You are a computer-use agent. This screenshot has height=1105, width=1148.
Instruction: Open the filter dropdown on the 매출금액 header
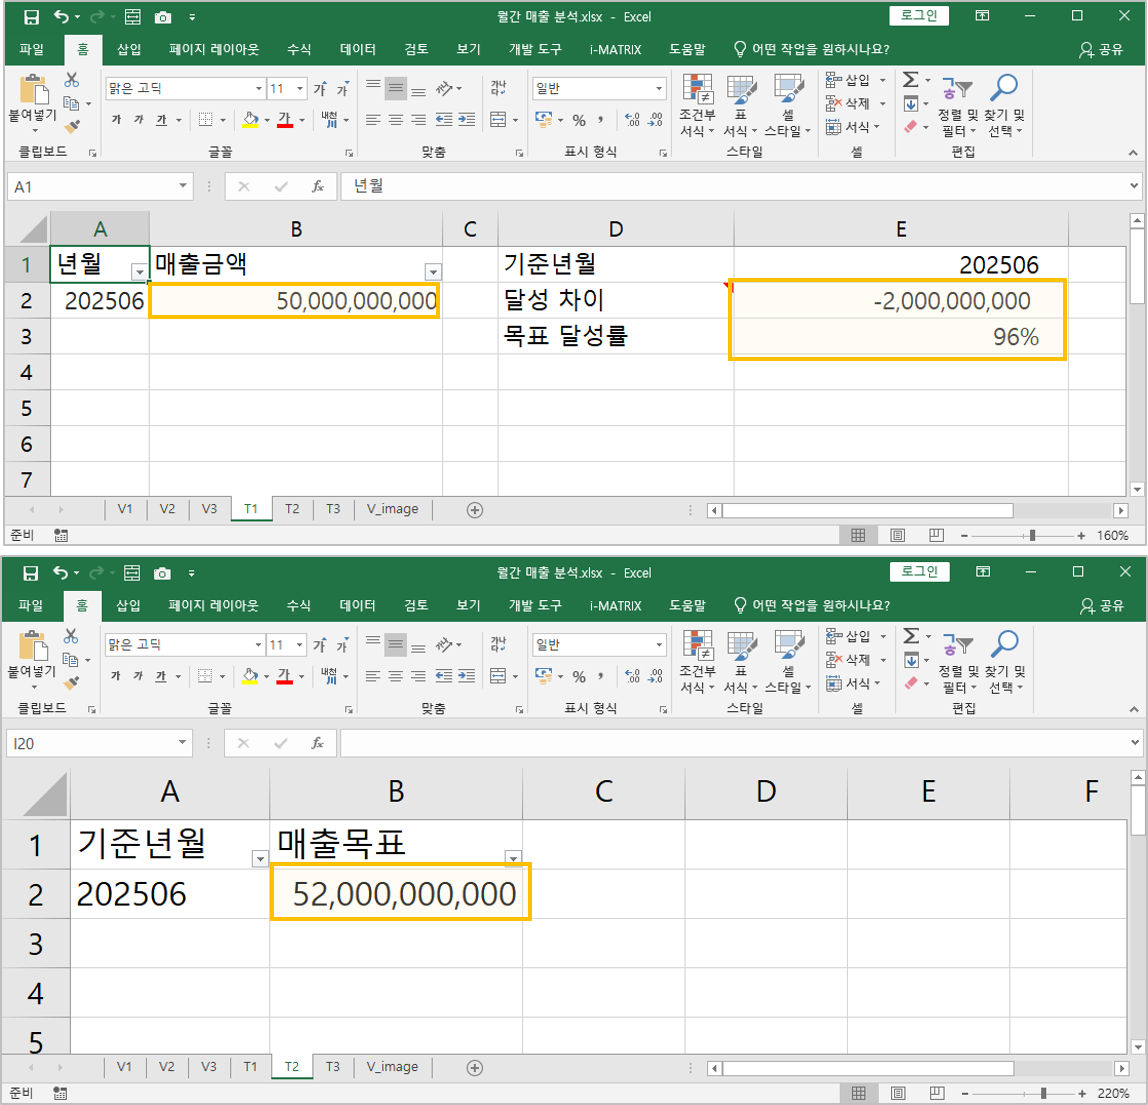[432, 272]
